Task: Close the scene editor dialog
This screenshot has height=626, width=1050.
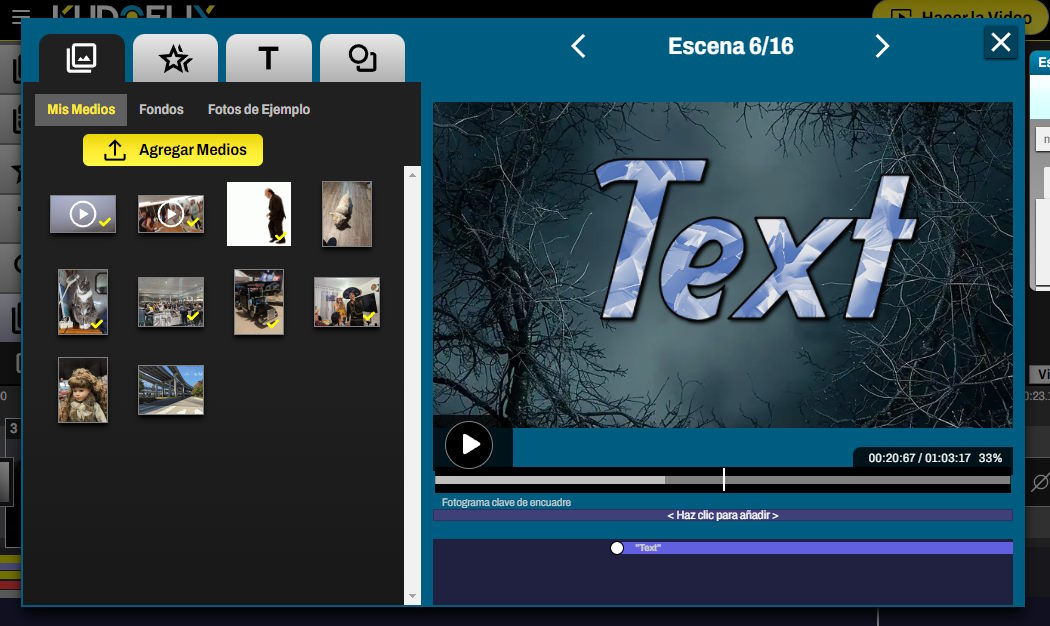Action: pyautogui.click(x=1001, y=42)
